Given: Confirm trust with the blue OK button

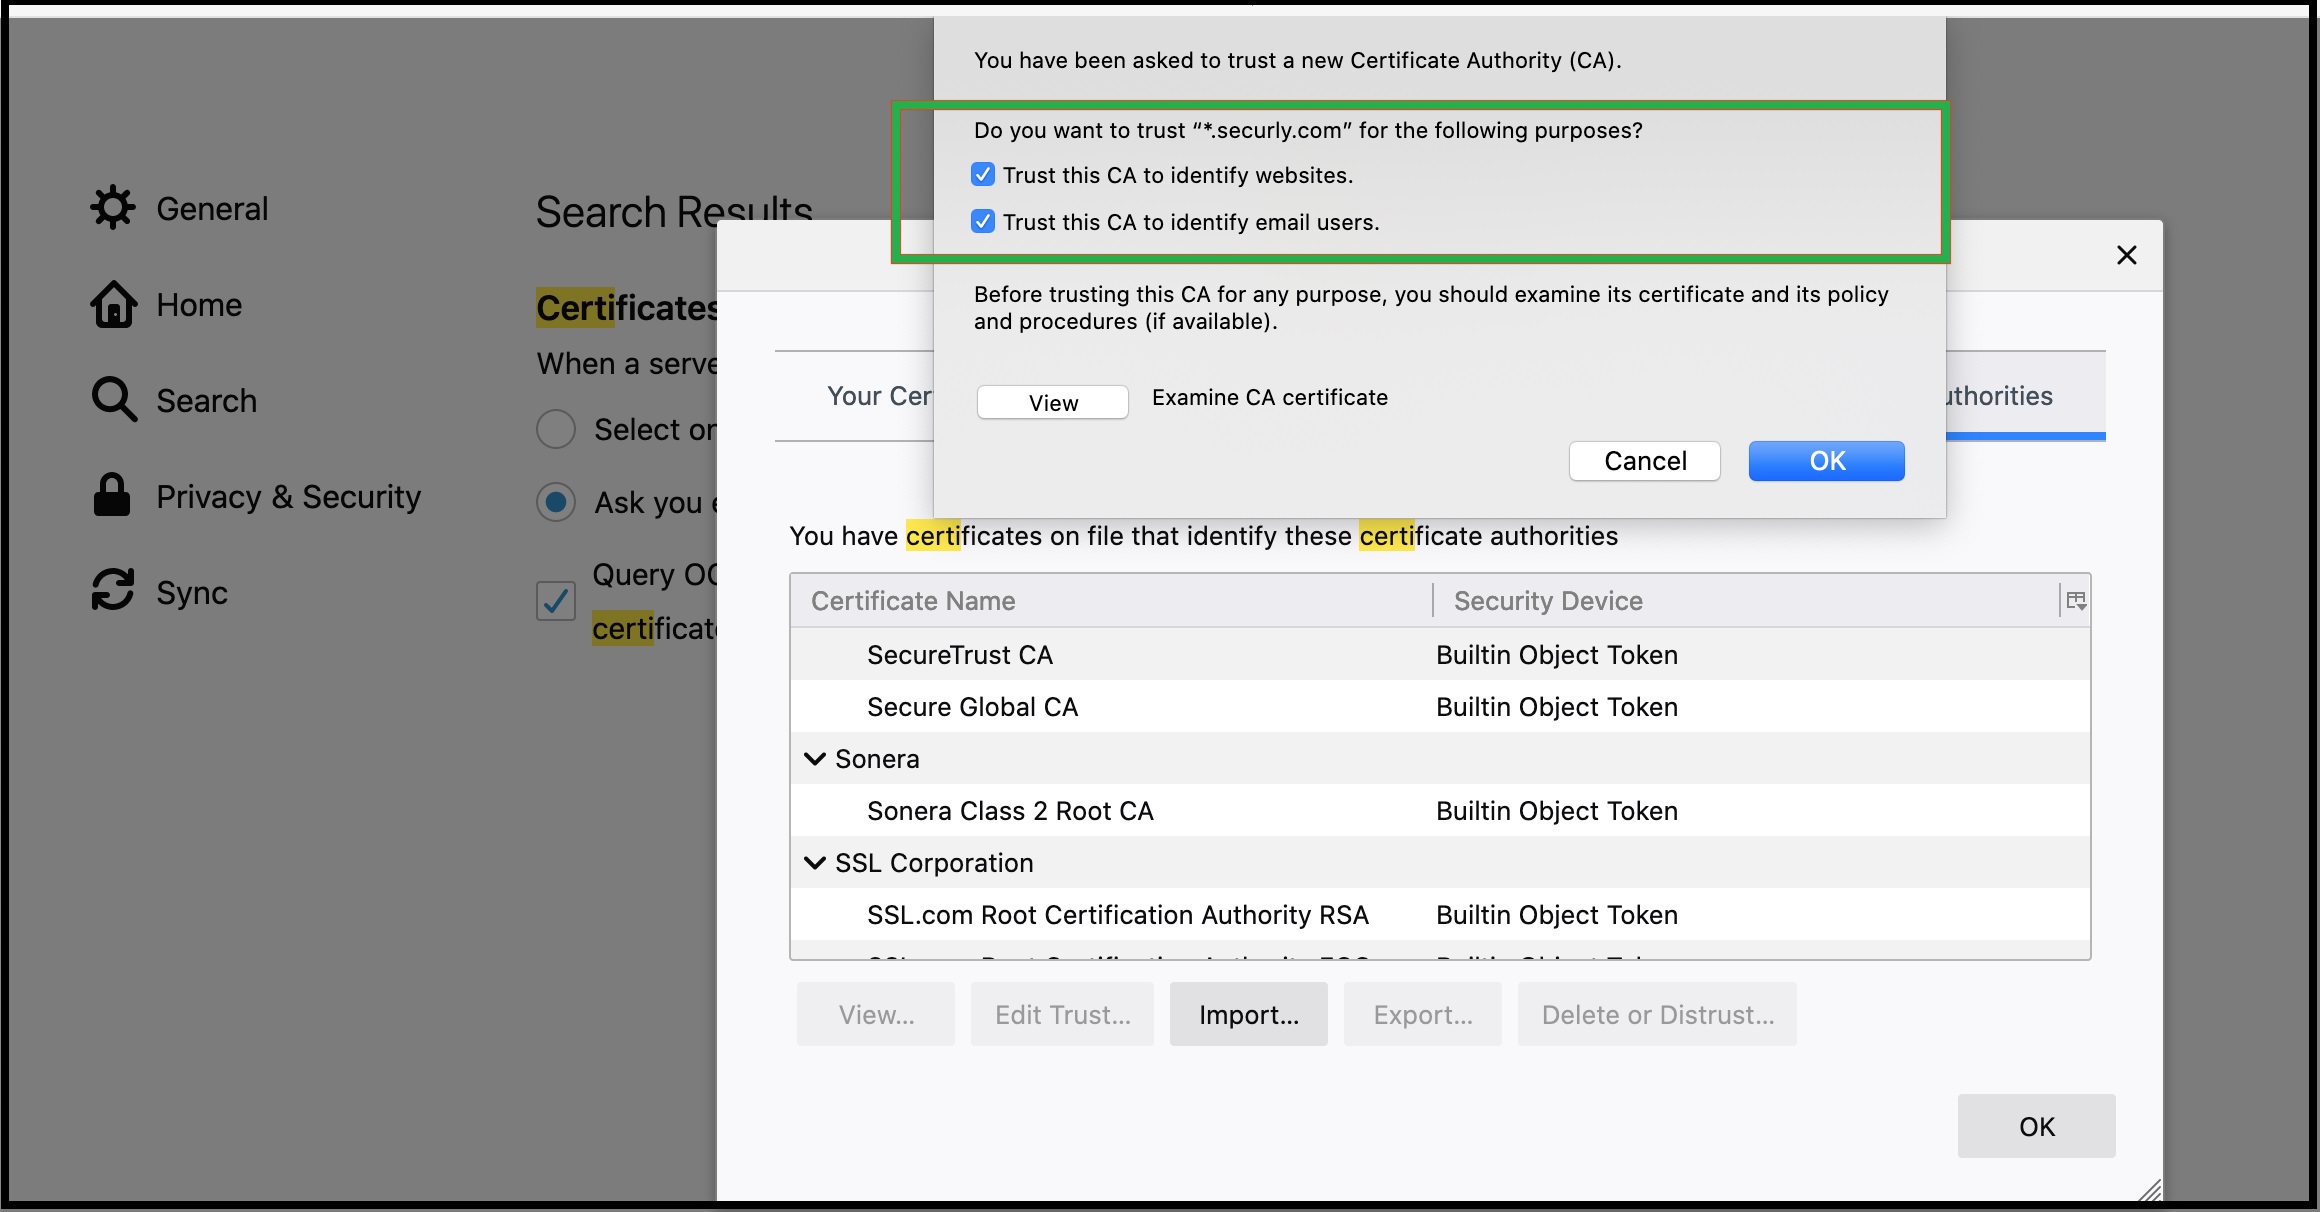Looking at the screenshot, I should [1827, 461].
